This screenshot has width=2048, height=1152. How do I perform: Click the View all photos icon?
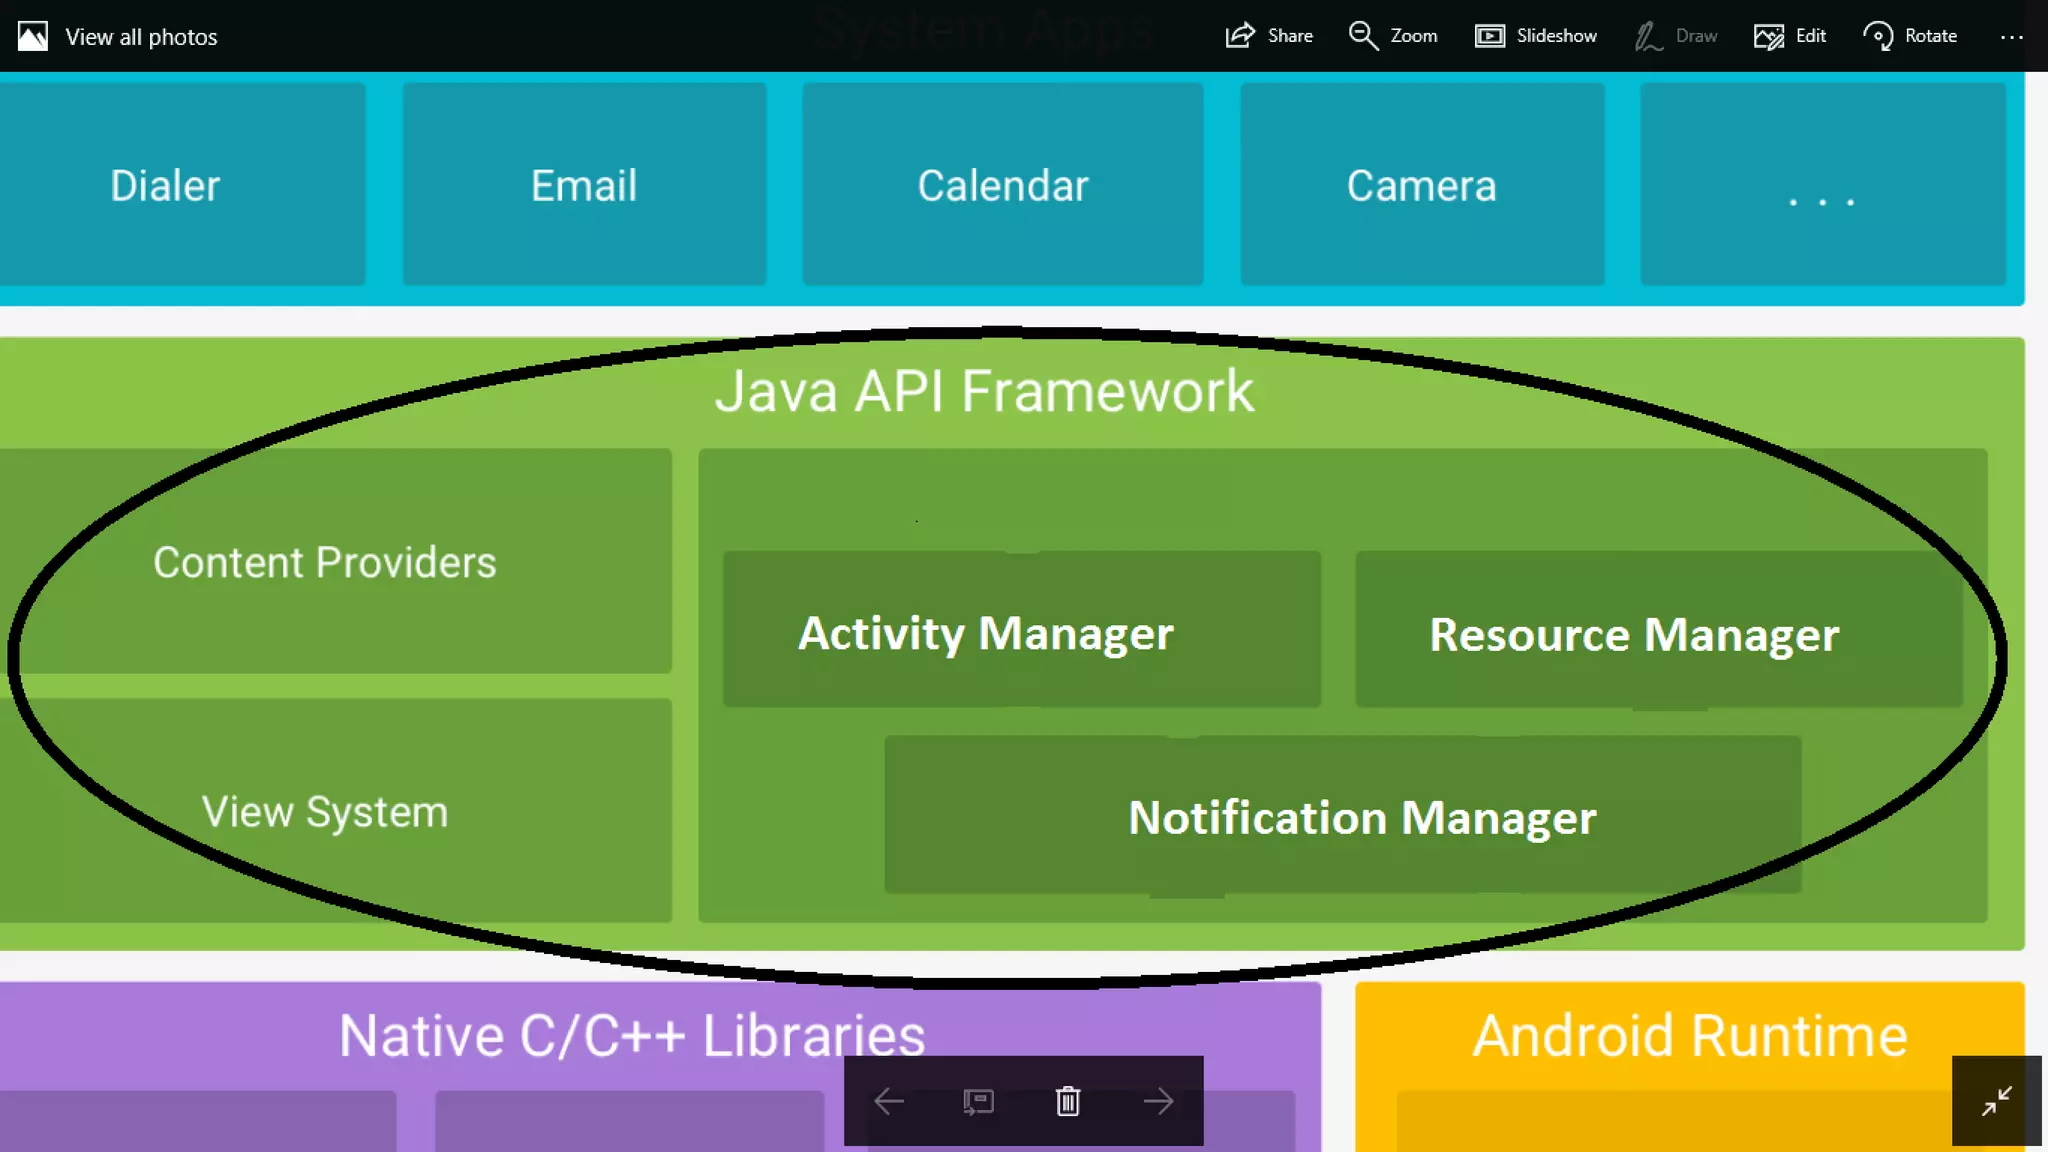pyautogui.click(x=32, y=37)
